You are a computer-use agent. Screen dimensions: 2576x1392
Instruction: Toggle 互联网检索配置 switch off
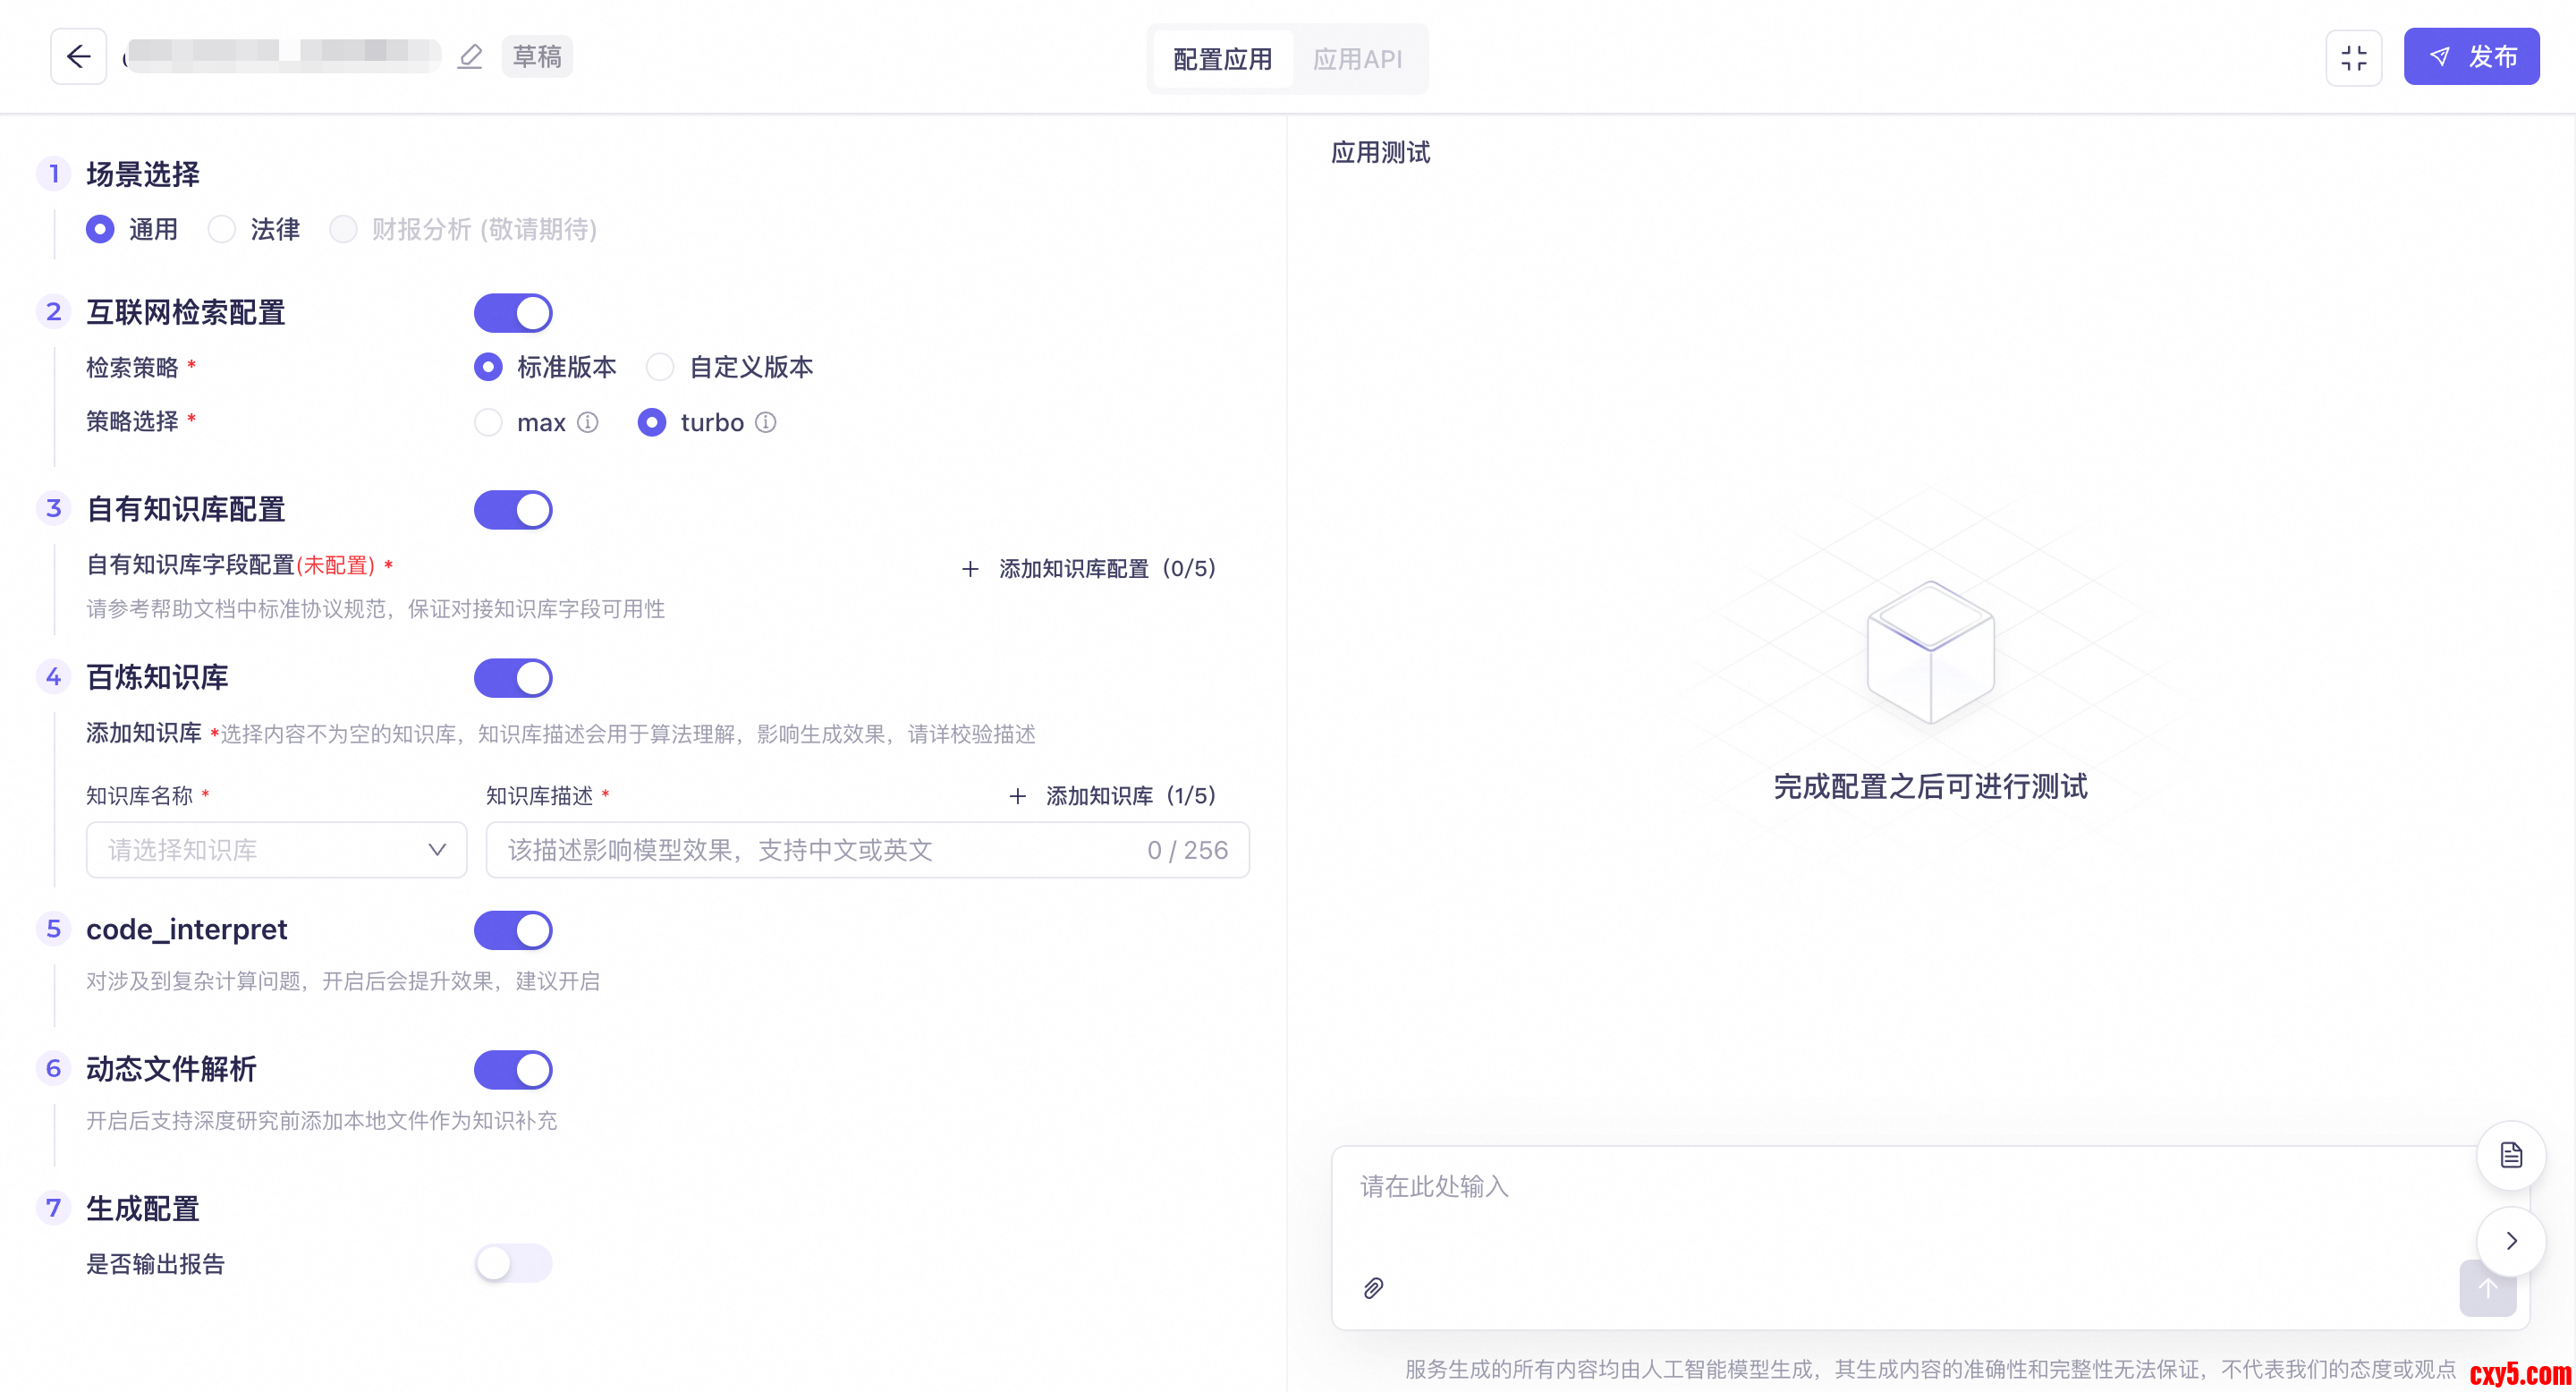coord(513,313)
